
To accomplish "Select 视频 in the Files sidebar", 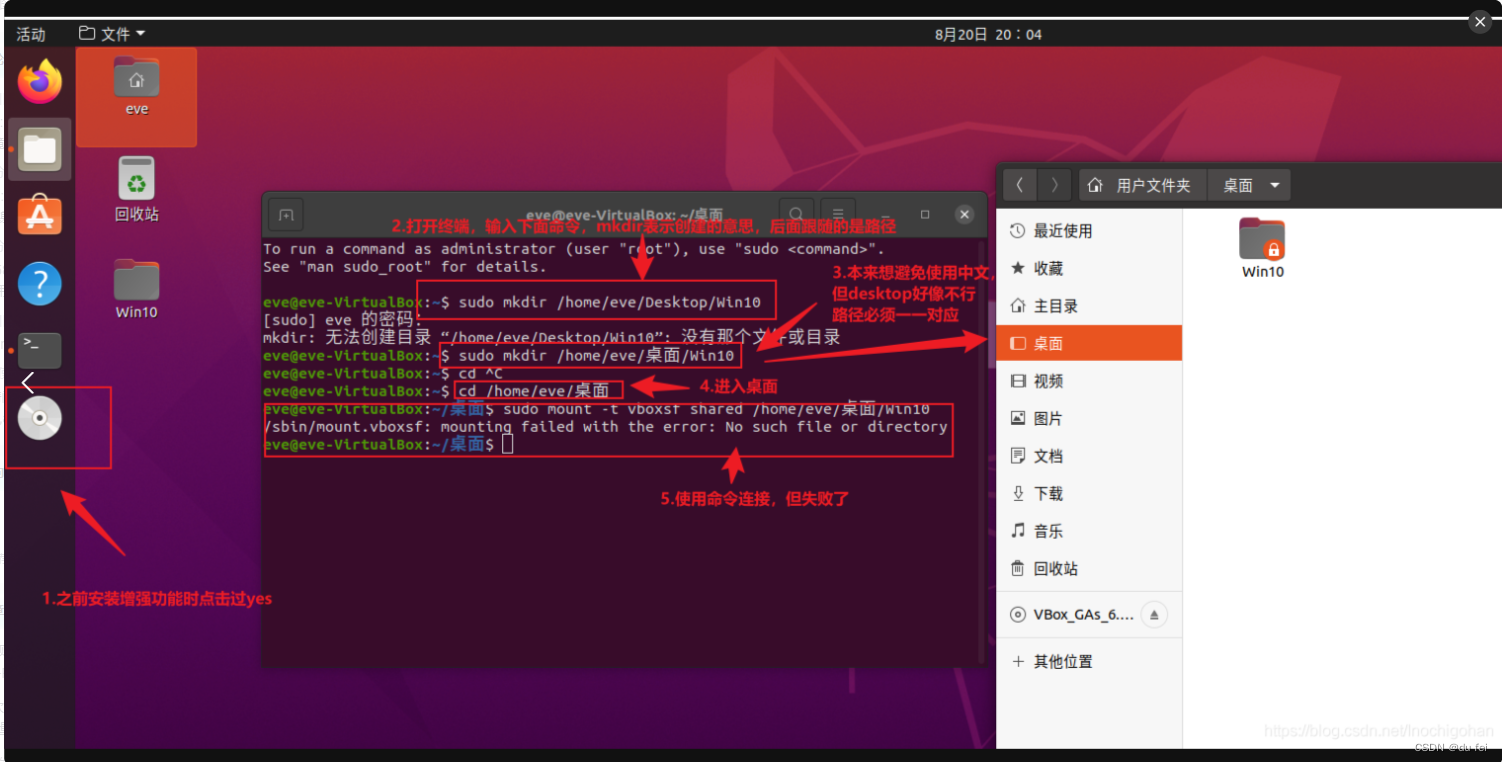I will pos(1089,381).
